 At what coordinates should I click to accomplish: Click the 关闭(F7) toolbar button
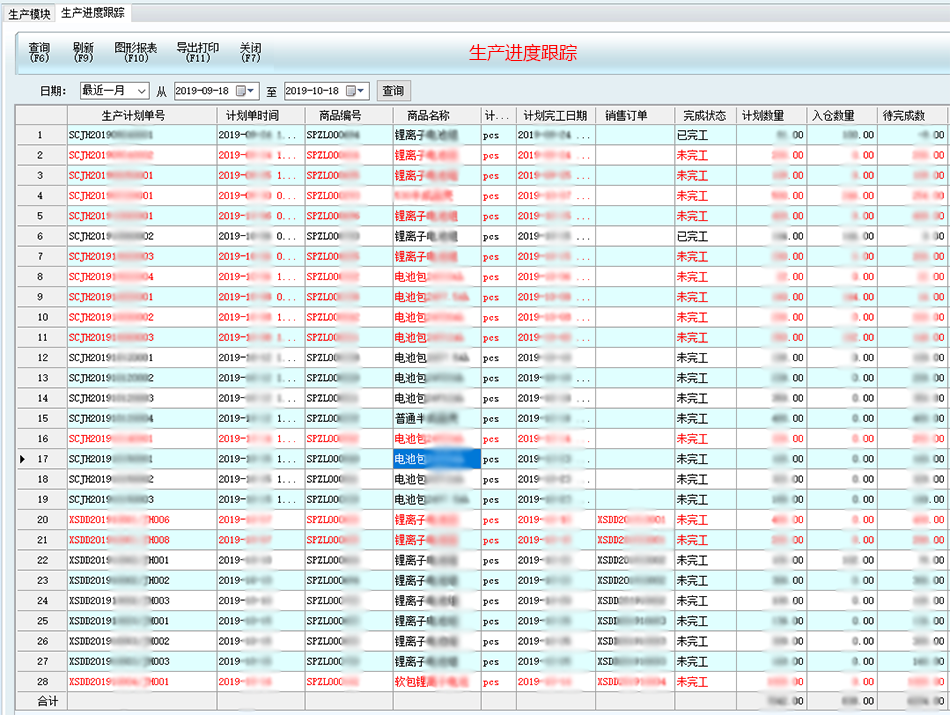(x=250, y=52)
